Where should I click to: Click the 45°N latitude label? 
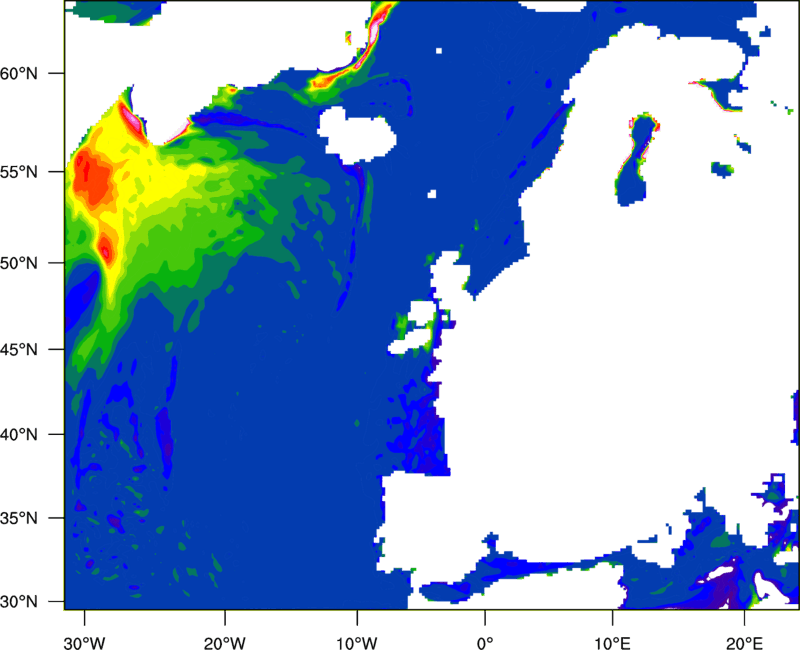point(19,349)
